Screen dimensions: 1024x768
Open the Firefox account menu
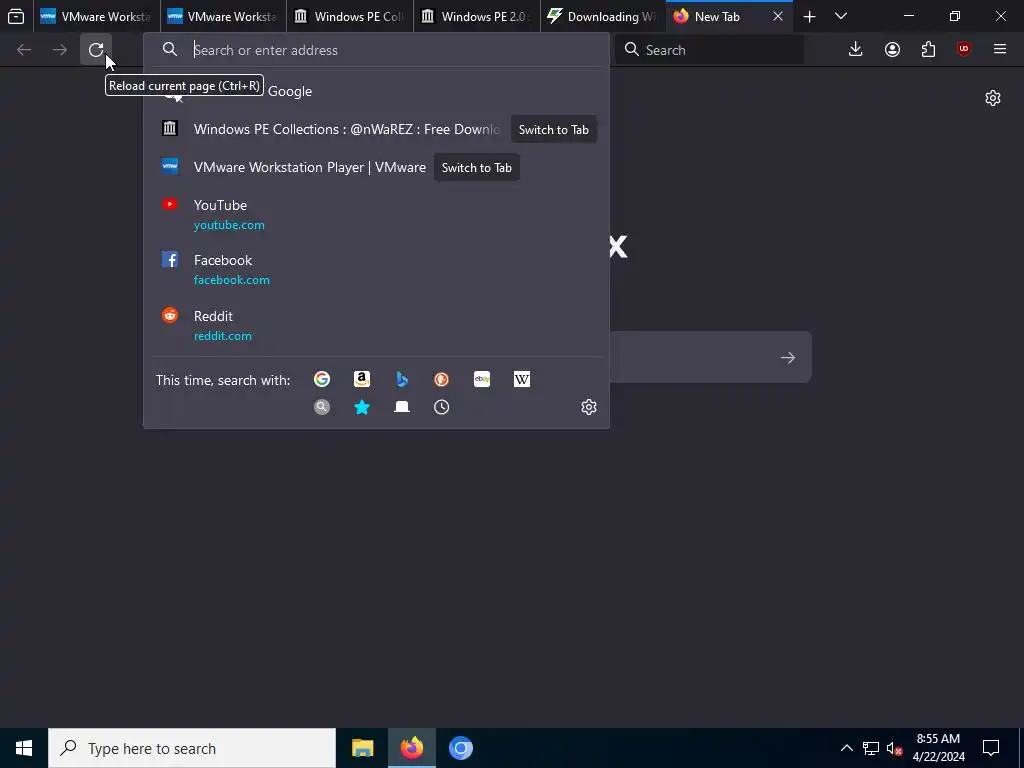click(892, 50)
